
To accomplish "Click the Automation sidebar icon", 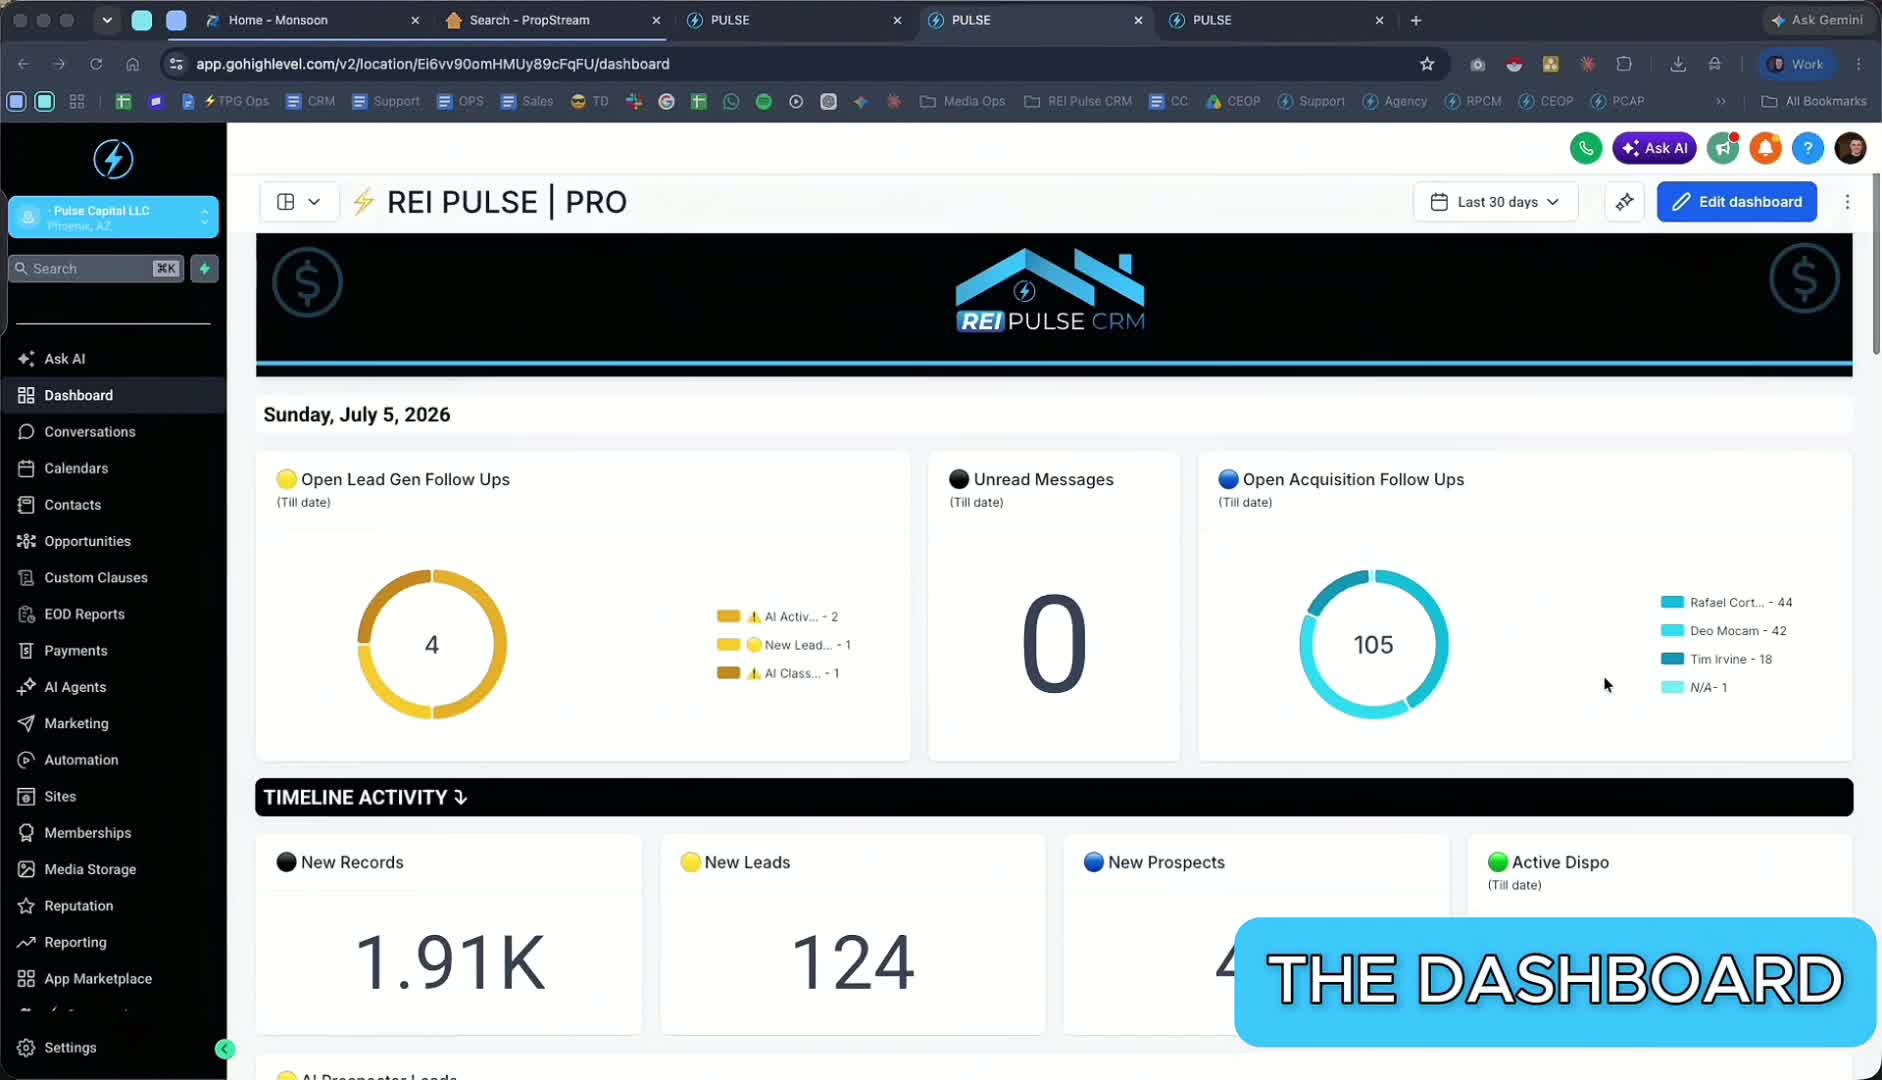I will pos(26,760).
